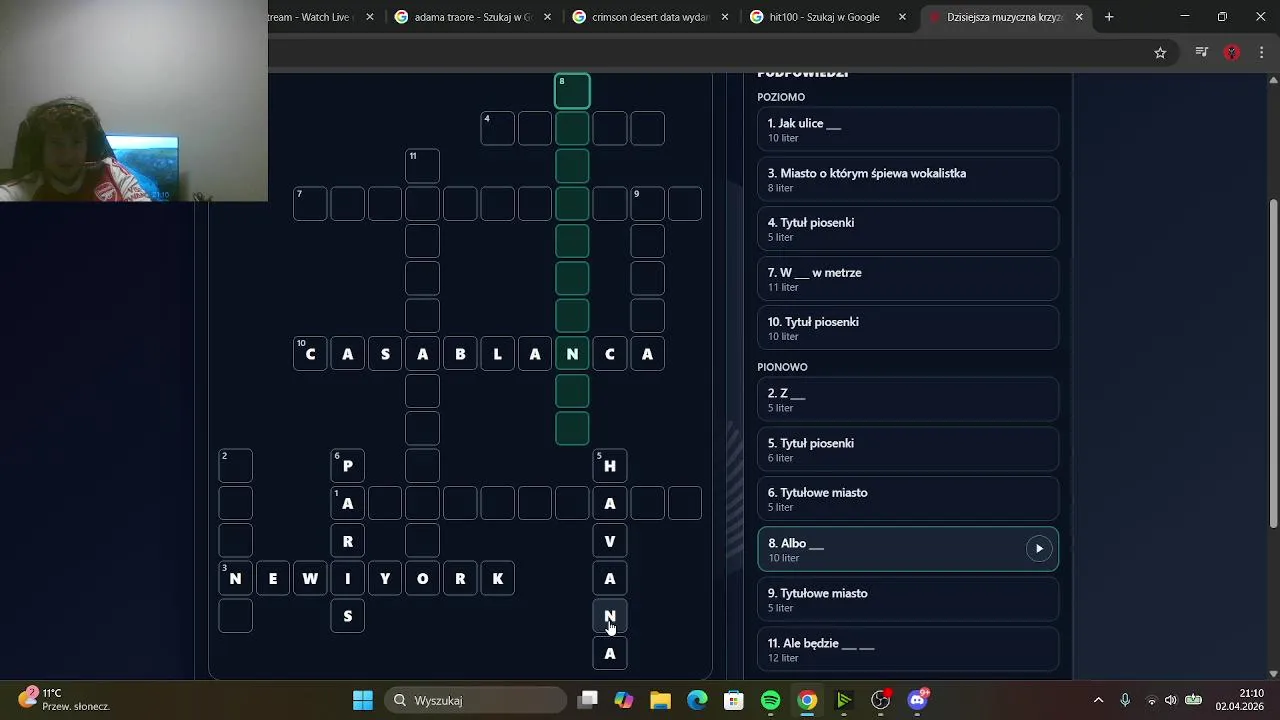Bookmark this page with the star icon
Image resolution: width=1280 pixels, height=720 pixels.
pyautogui.click(x=1160, y=53)
